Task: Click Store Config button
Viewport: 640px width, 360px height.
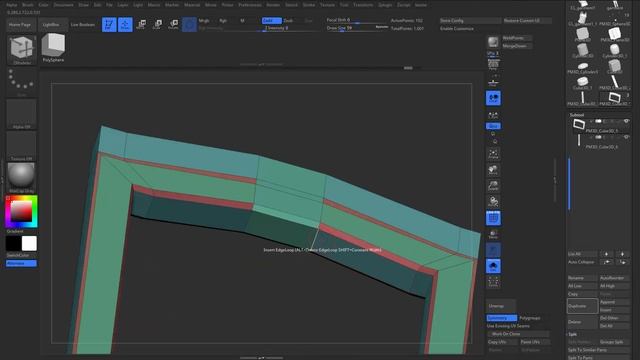Action: pos(470,20)
